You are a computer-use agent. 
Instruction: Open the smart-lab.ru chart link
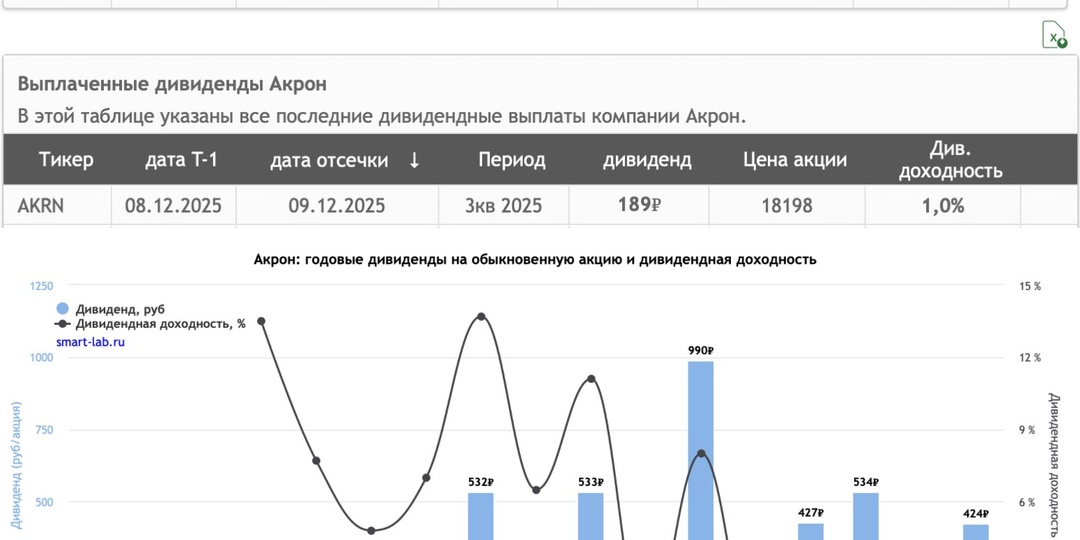91,342
